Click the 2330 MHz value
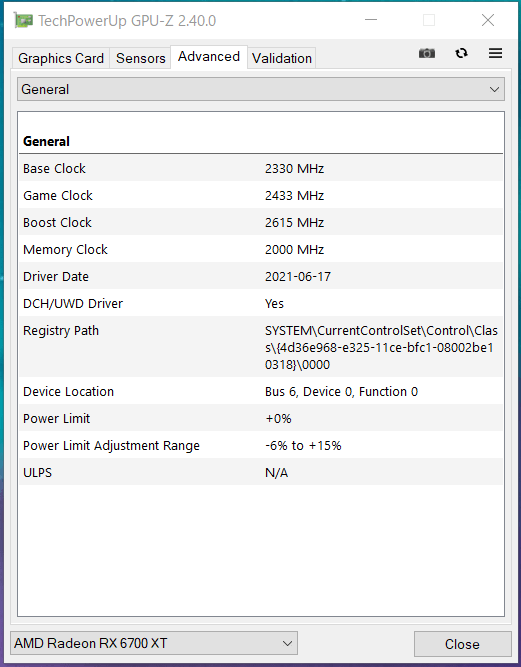 click(294, 168)
